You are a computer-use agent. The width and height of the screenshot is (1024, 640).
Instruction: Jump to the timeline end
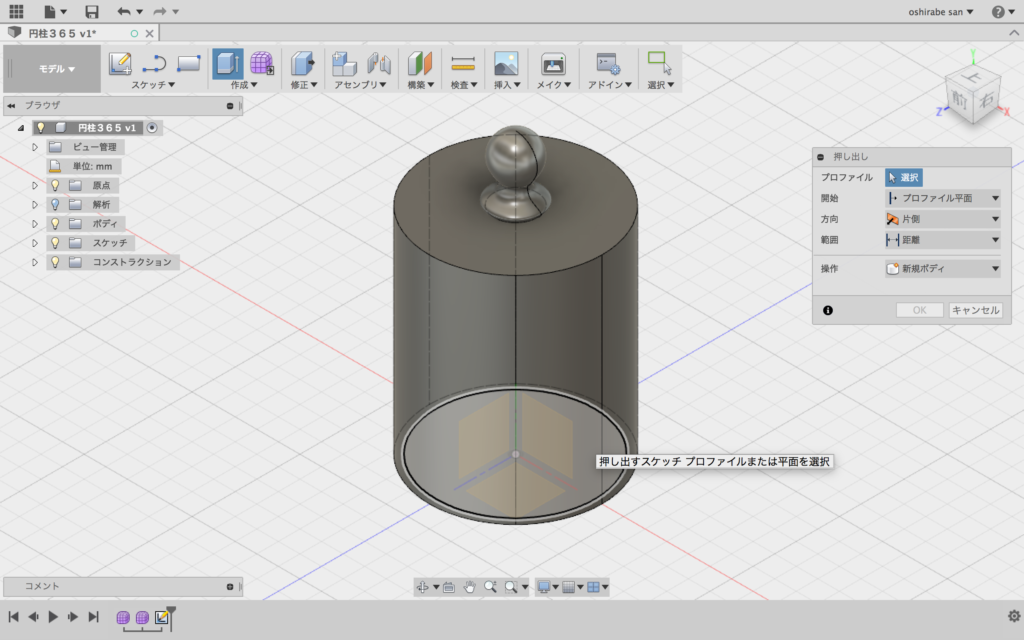(93, 616)
